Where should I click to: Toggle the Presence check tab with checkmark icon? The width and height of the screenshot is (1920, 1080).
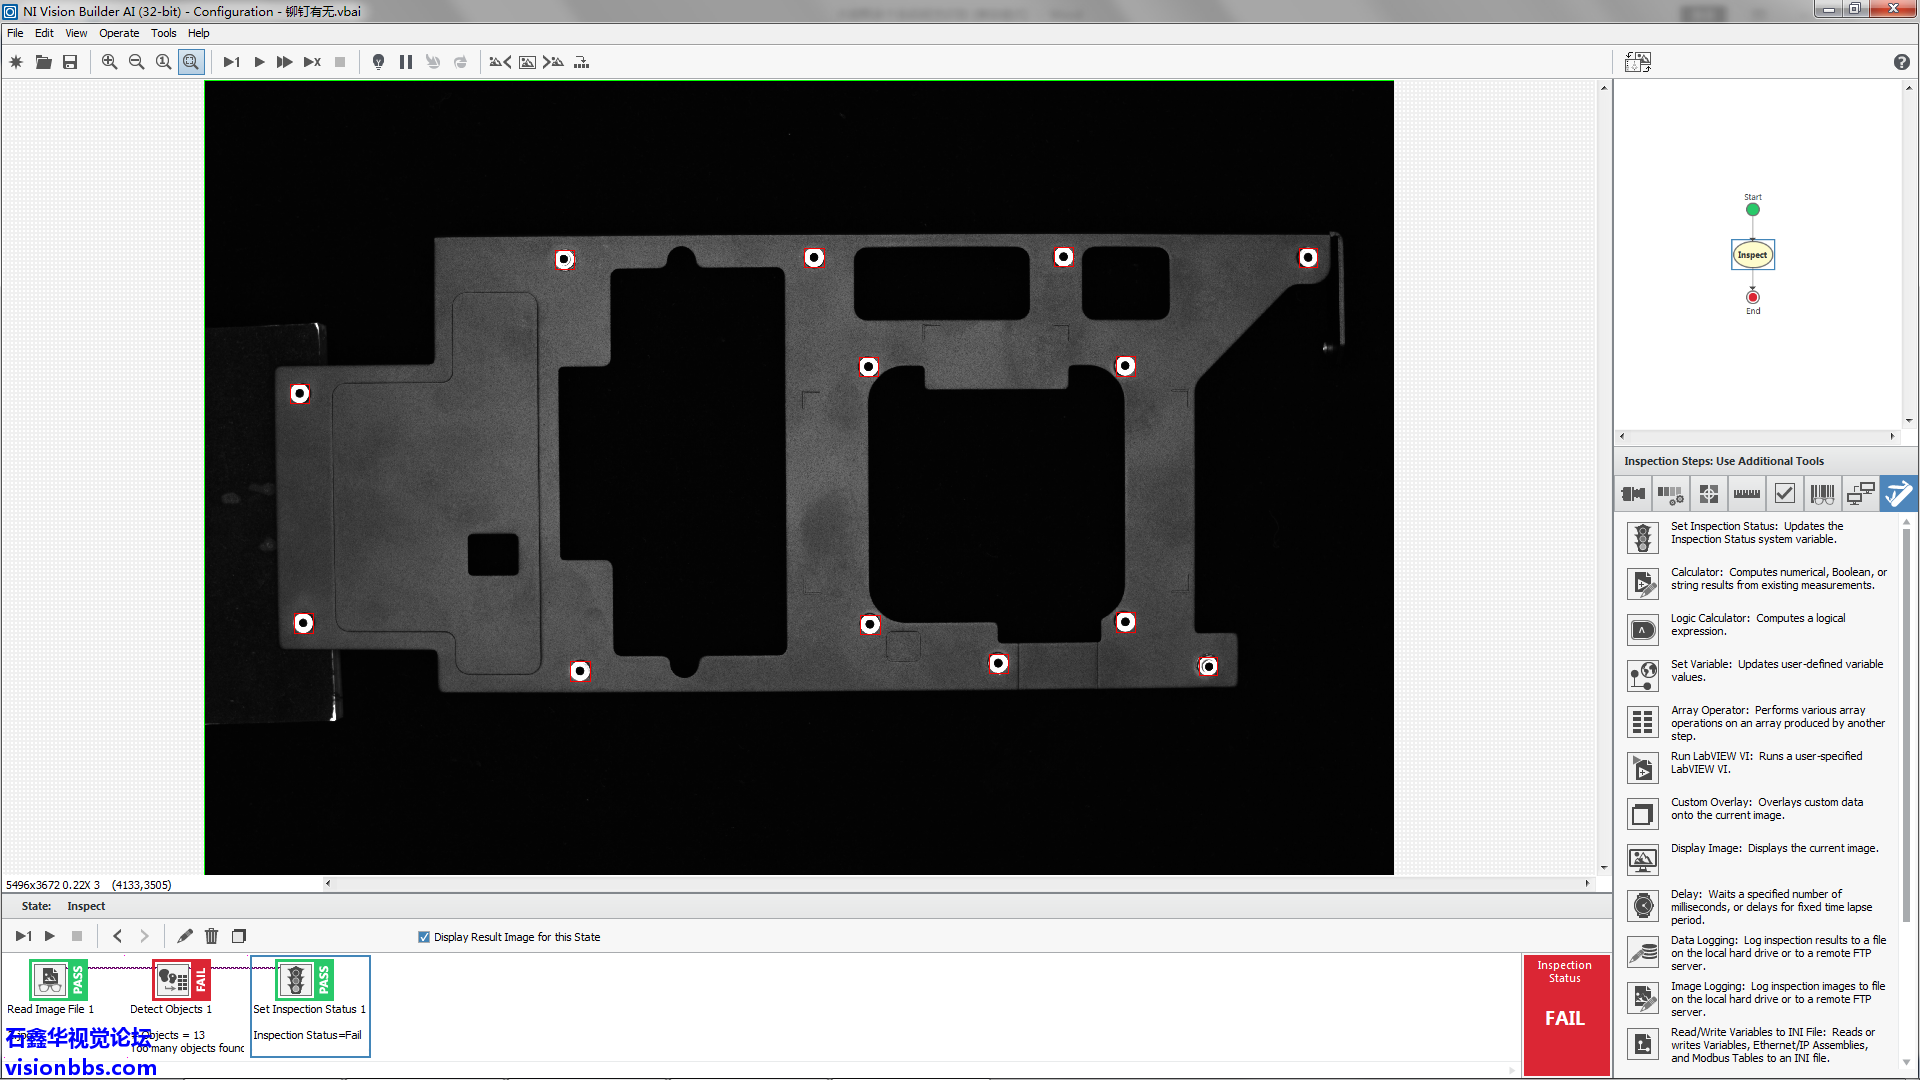[1784, 493]
